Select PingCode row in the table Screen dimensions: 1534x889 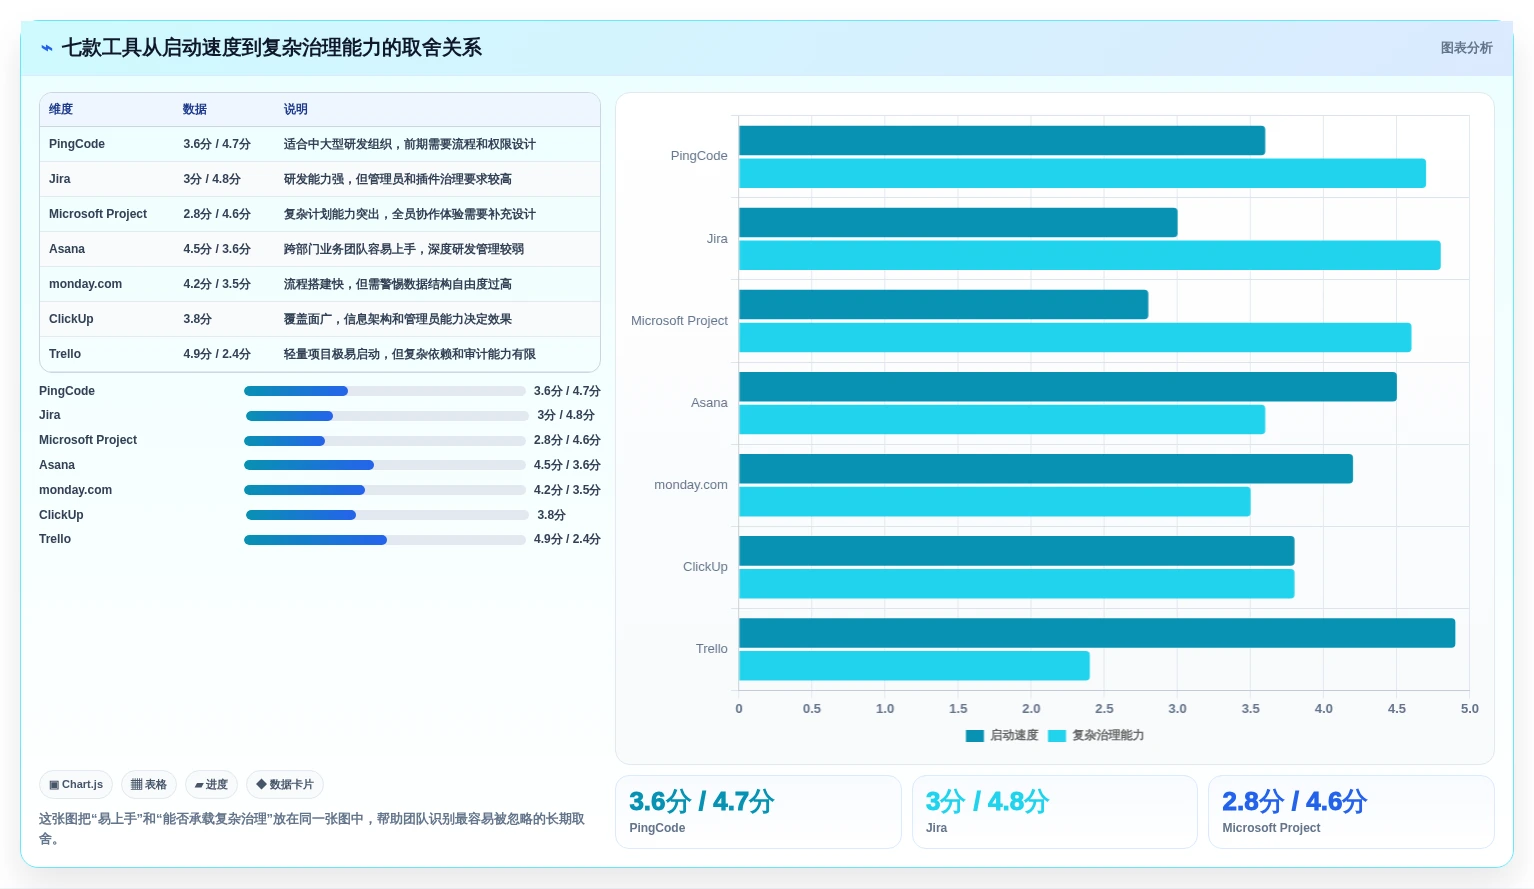pos(320,144)
